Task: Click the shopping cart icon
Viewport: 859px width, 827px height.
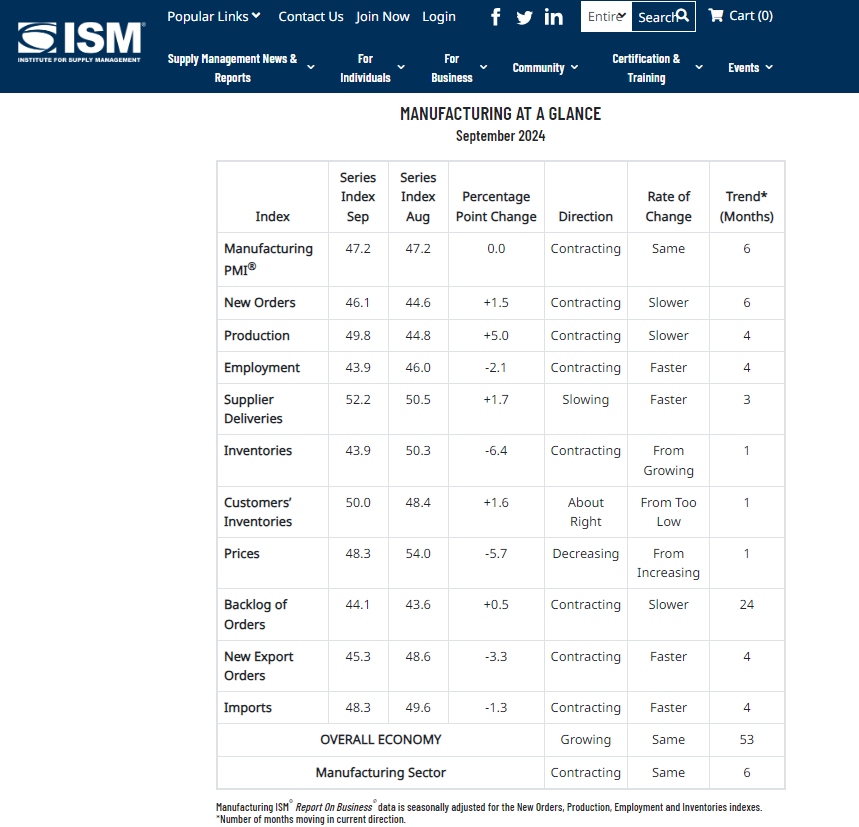Action: tap(716, 15)
